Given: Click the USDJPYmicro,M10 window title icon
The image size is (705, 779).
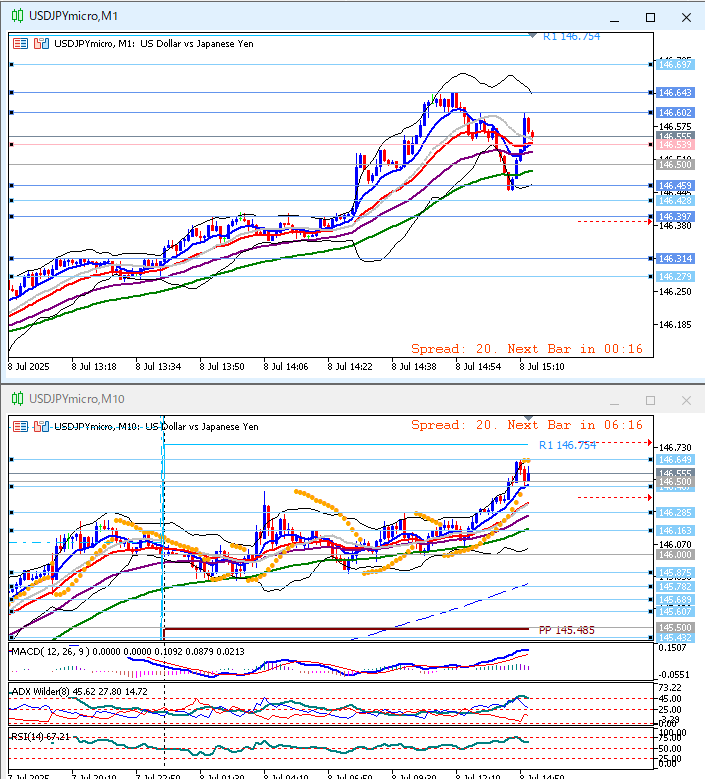Looking at the screenshot, I should [x=17, y=399].
